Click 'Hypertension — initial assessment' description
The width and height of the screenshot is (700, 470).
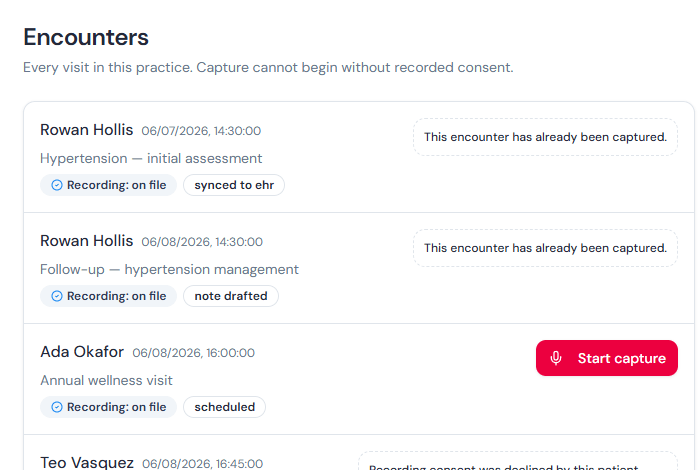point(151,158)
